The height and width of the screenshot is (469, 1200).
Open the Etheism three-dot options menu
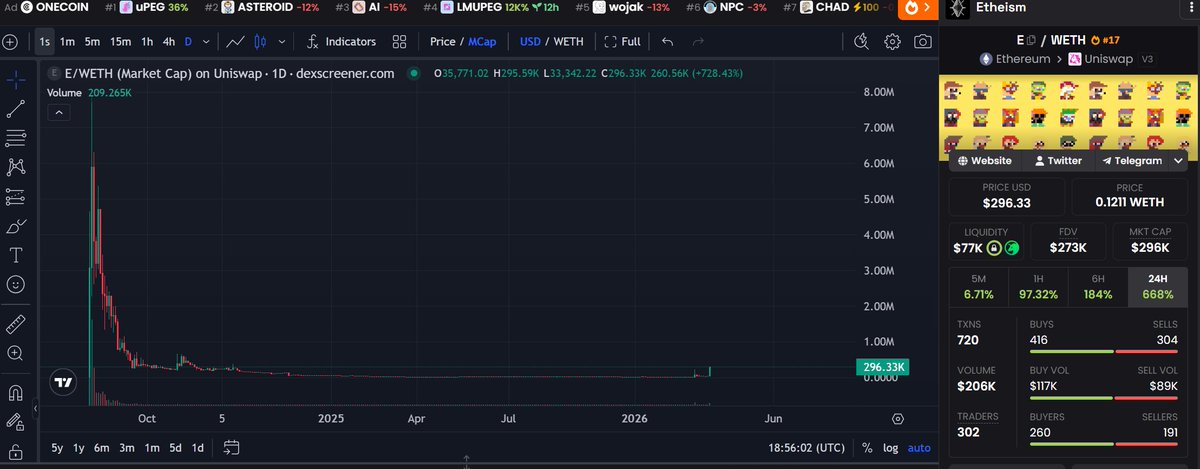click(x=1193, y=9)
